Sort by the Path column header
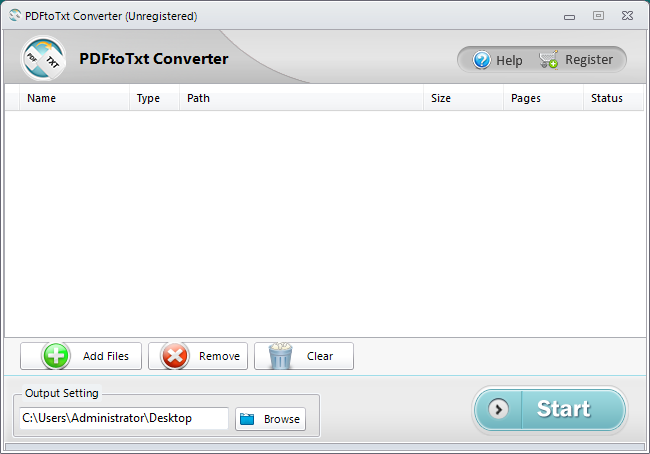 click(x=301, y=98)
